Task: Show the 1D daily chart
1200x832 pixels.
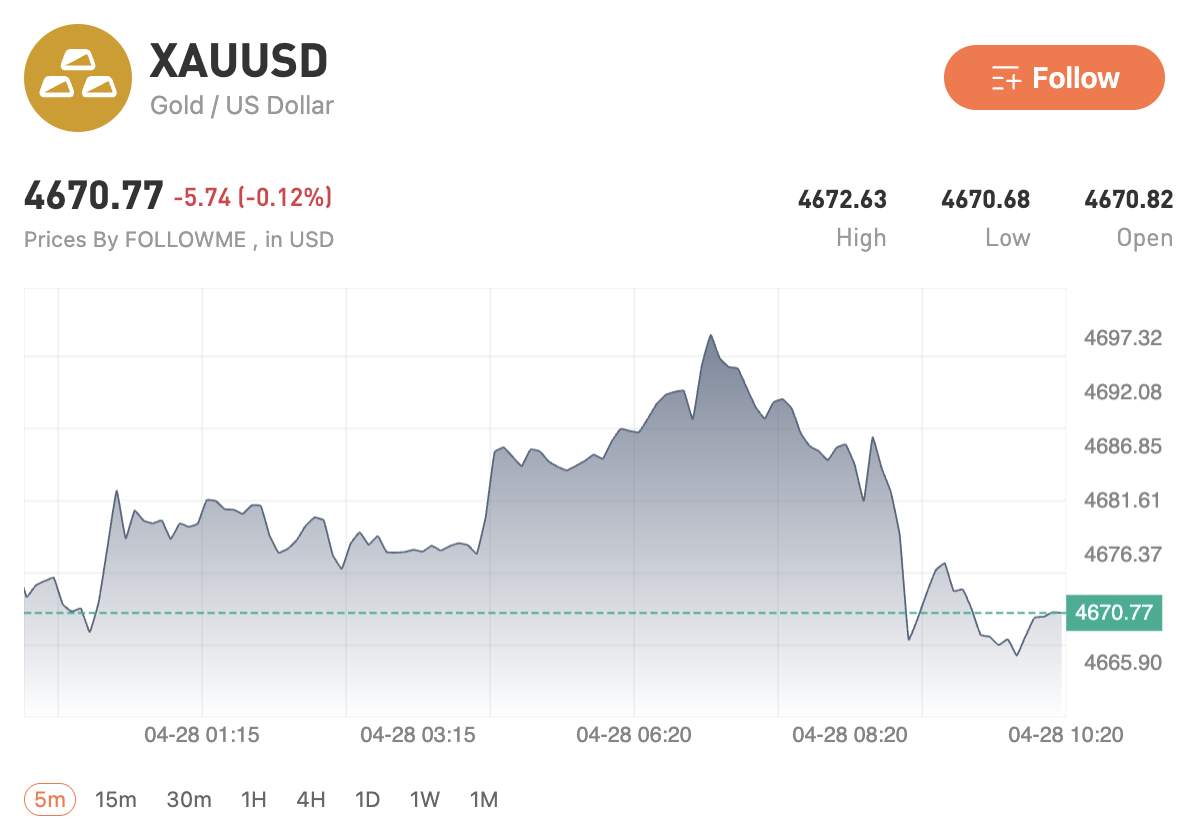Action: click(x=368, y=799)
